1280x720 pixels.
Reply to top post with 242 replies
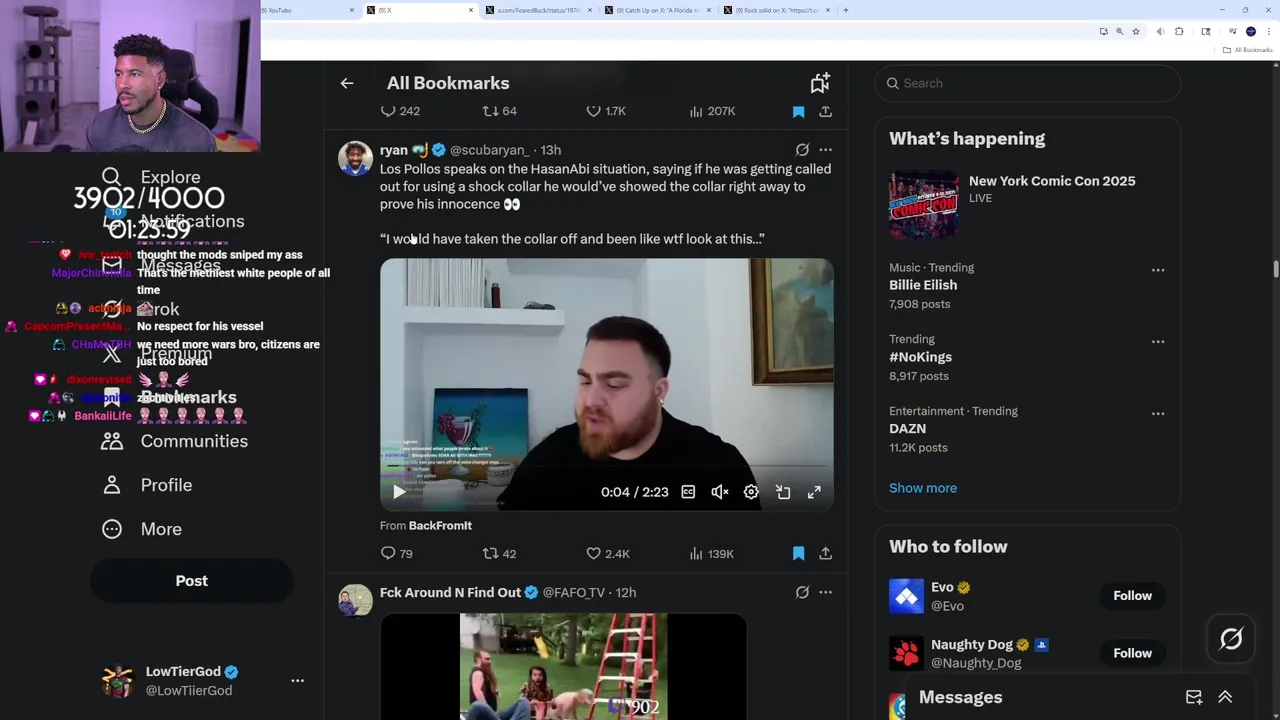point(401,111)
